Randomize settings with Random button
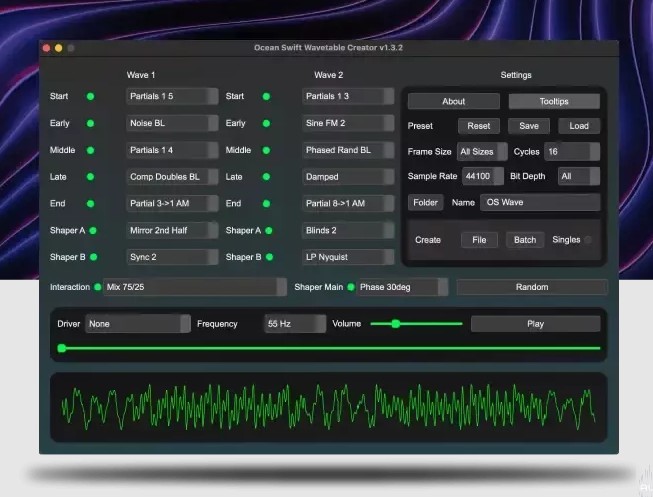 (532, 287)
